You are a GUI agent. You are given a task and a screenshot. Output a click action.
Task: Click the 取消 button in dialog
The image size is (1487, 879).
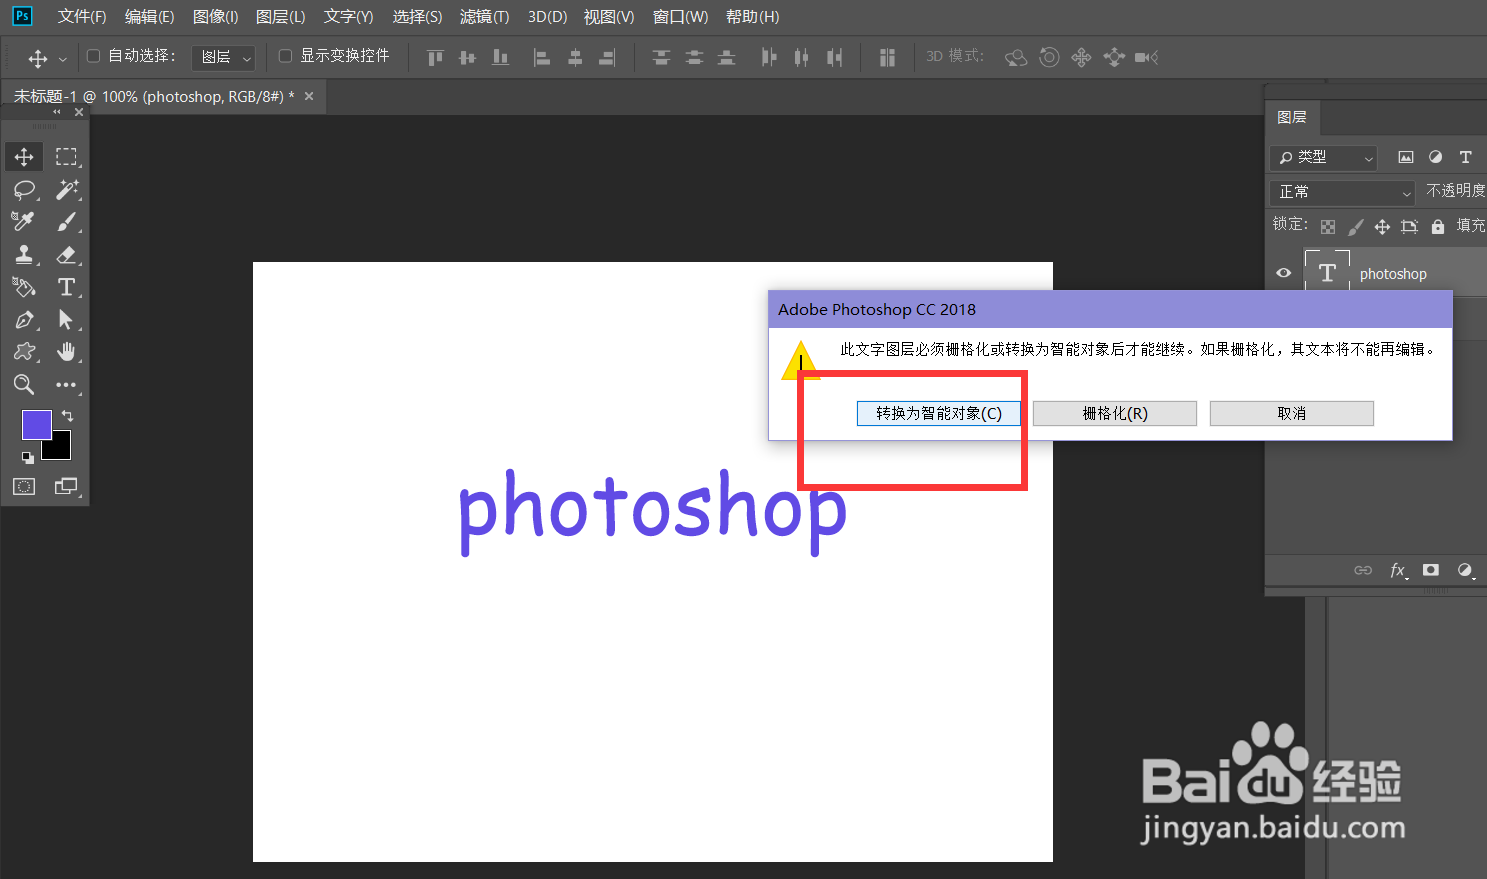(1292, 413)
